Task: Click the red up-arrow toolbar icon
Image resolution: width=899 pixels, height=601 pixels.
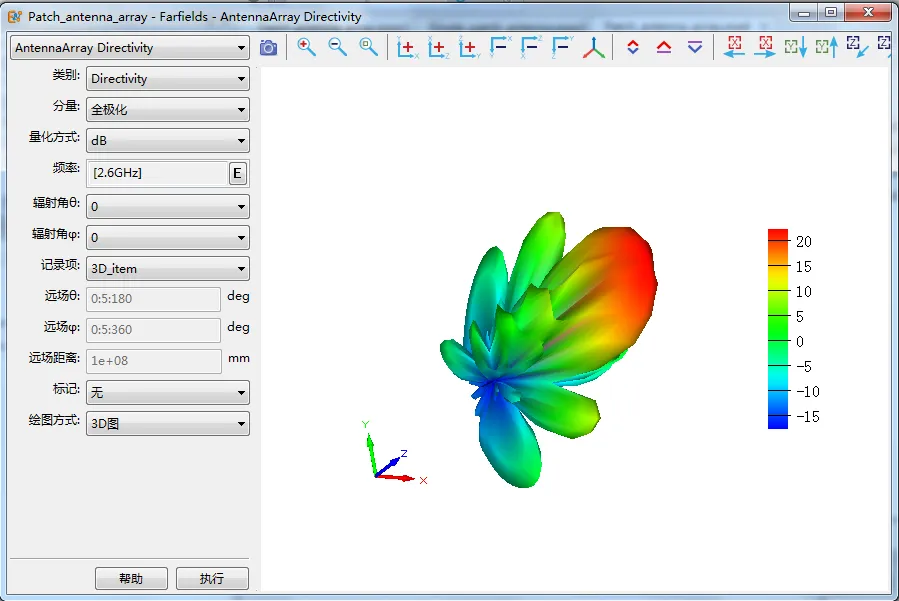Action: pos(664,47)
